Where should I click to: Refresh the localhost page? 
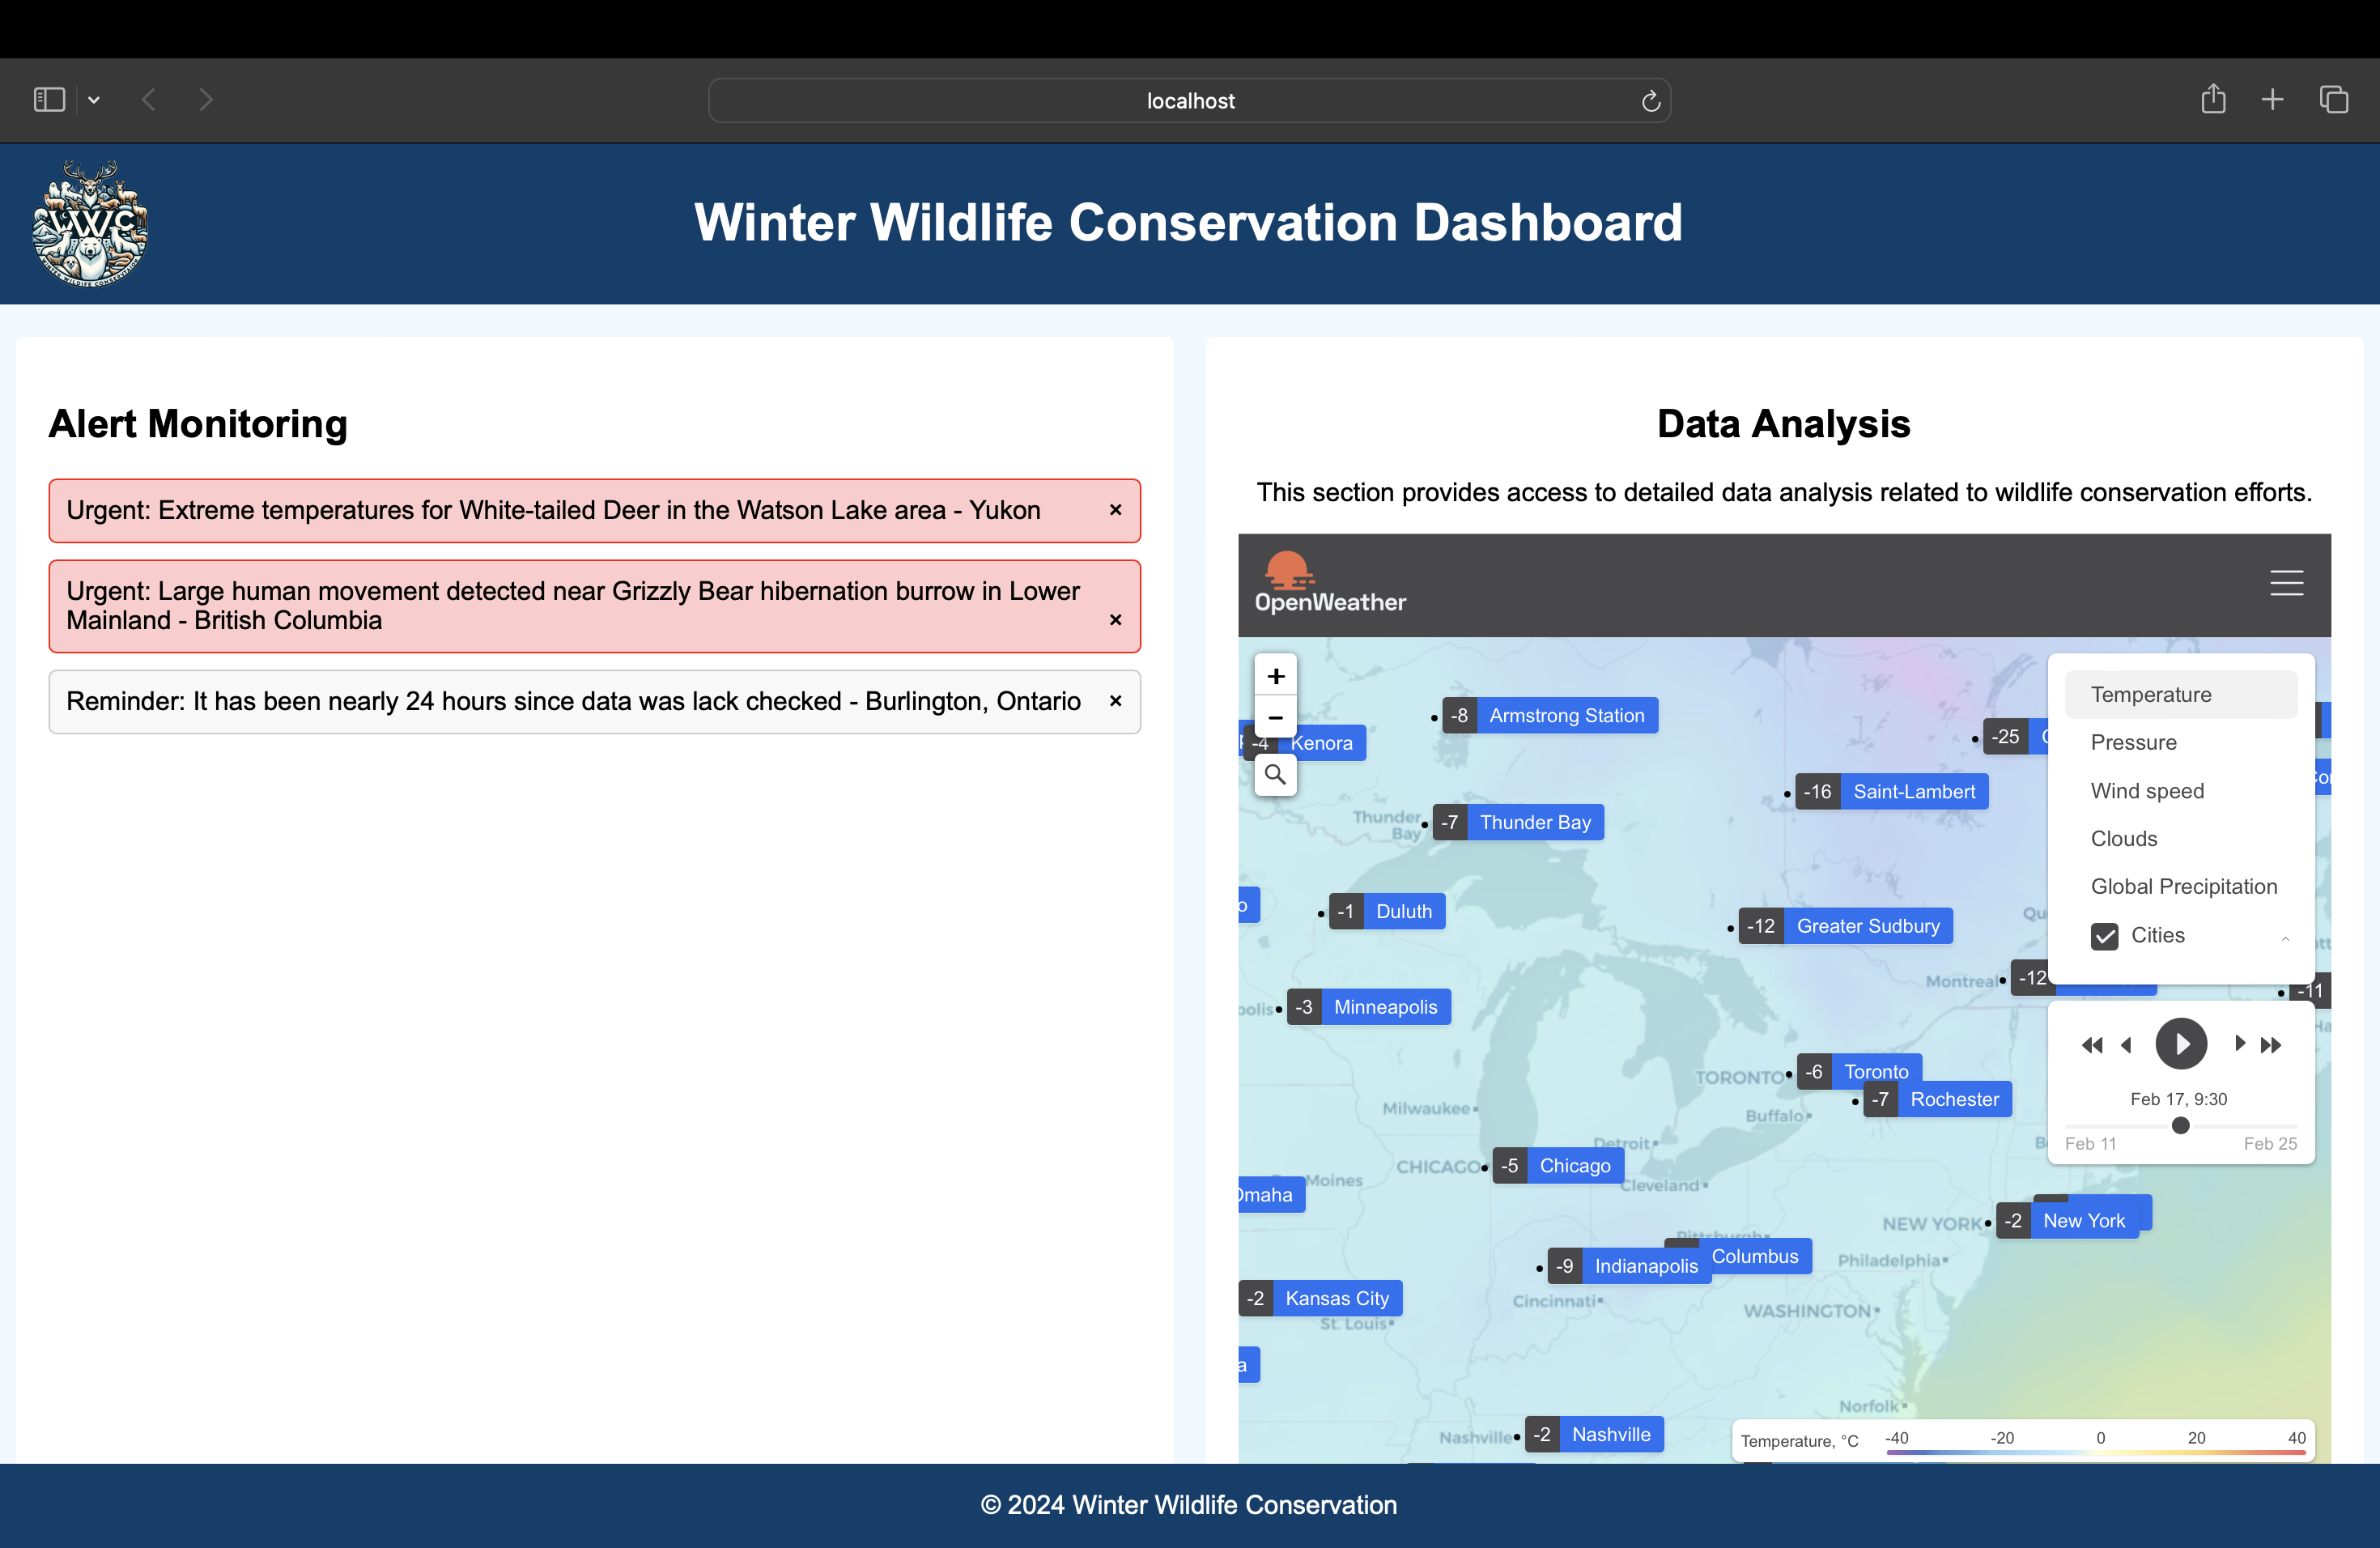pyautogui.click(x=1650, y=100)
